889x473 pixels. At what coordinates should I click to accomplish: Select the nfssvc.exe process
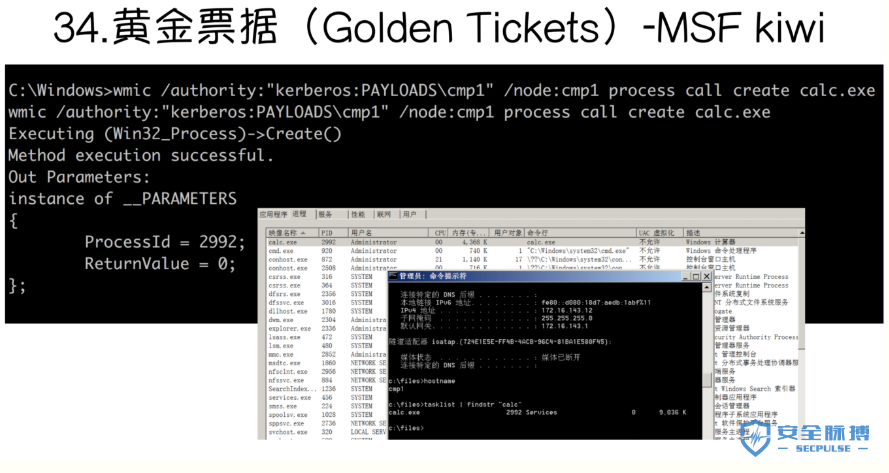pyautogui.click(x=327, y=380)
